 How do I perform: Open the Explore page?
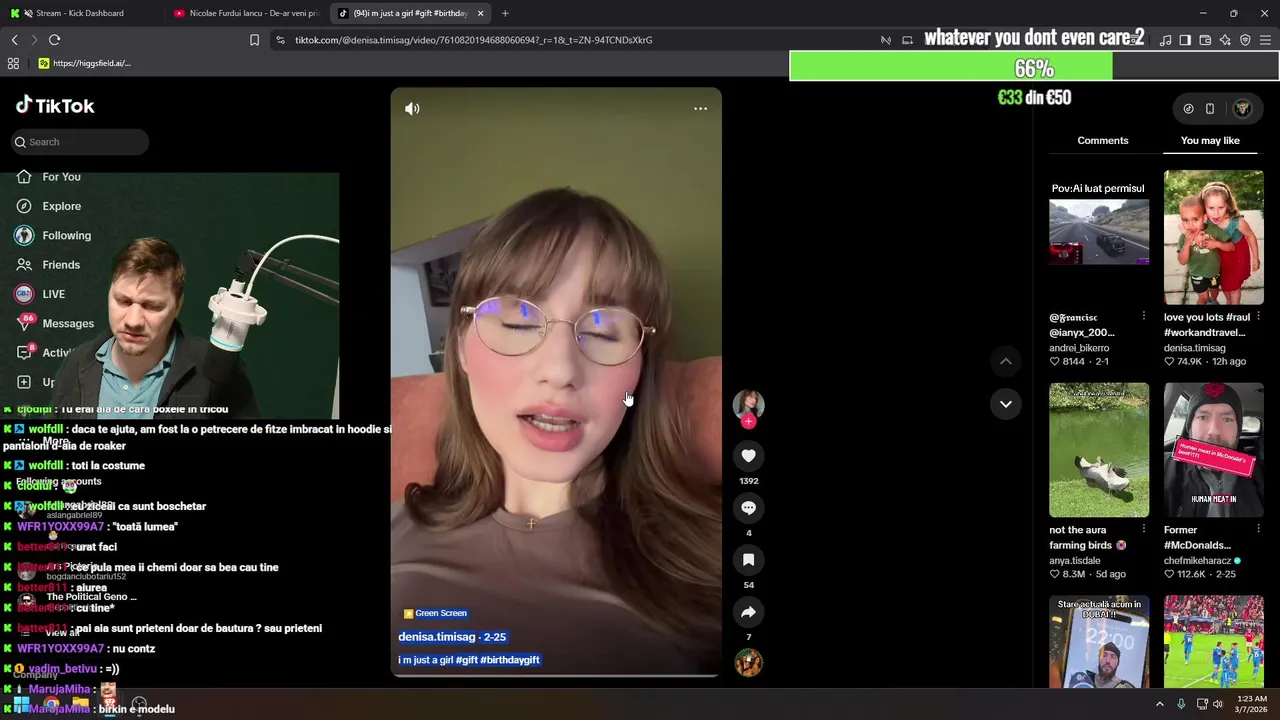[48, 206]
